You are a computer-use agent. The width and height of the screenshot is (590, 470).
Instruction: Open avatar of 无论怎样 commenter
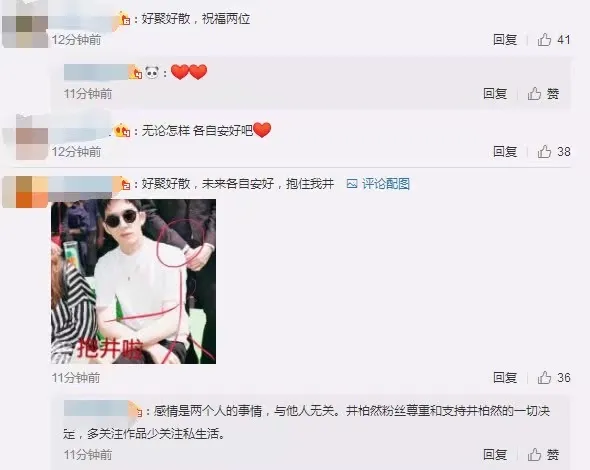coord(32,138)
